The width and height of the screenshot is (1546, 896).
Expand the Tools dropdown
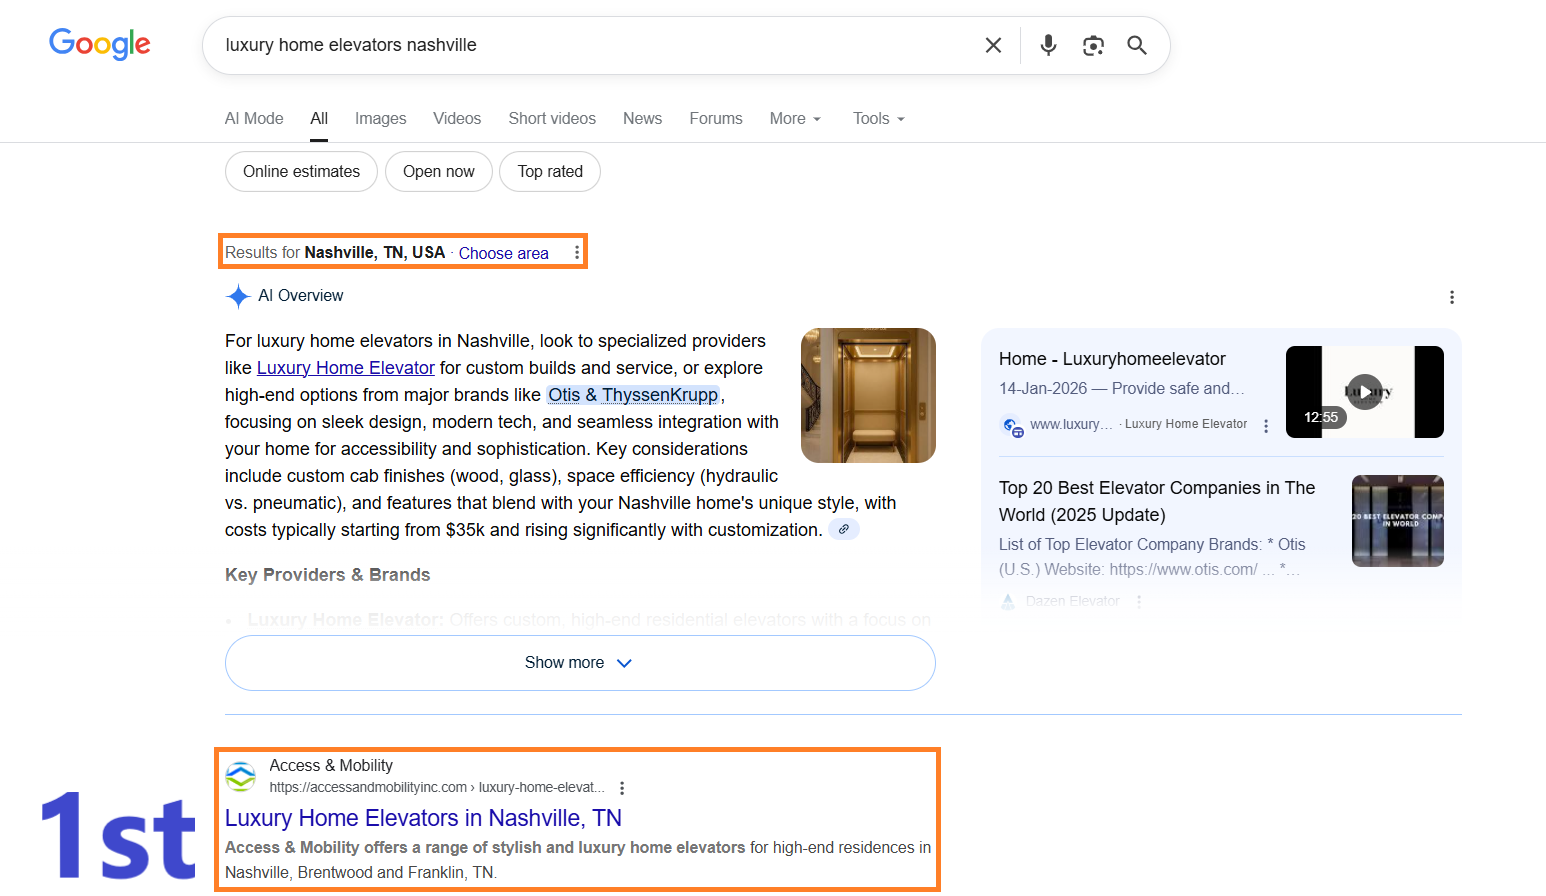(879, 118)
